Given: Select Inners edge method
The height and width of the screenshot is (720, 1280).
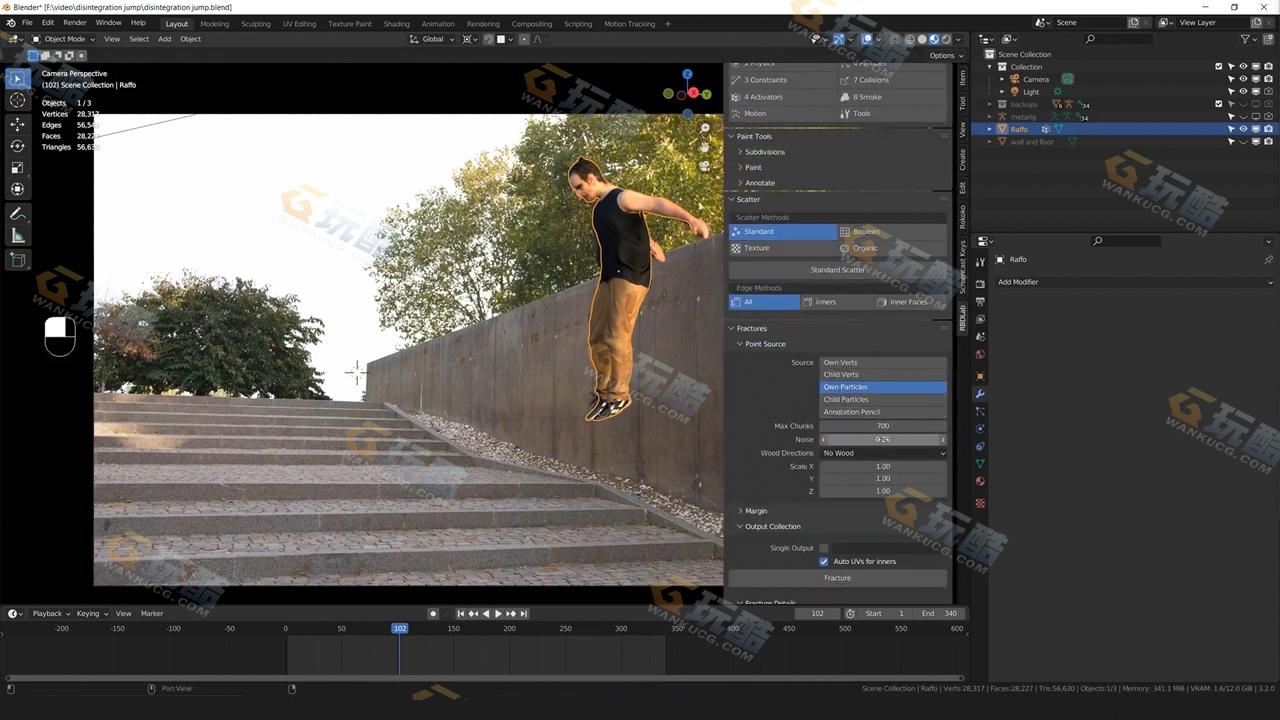Looking at the screenshot, I should [x=837, y=302].
